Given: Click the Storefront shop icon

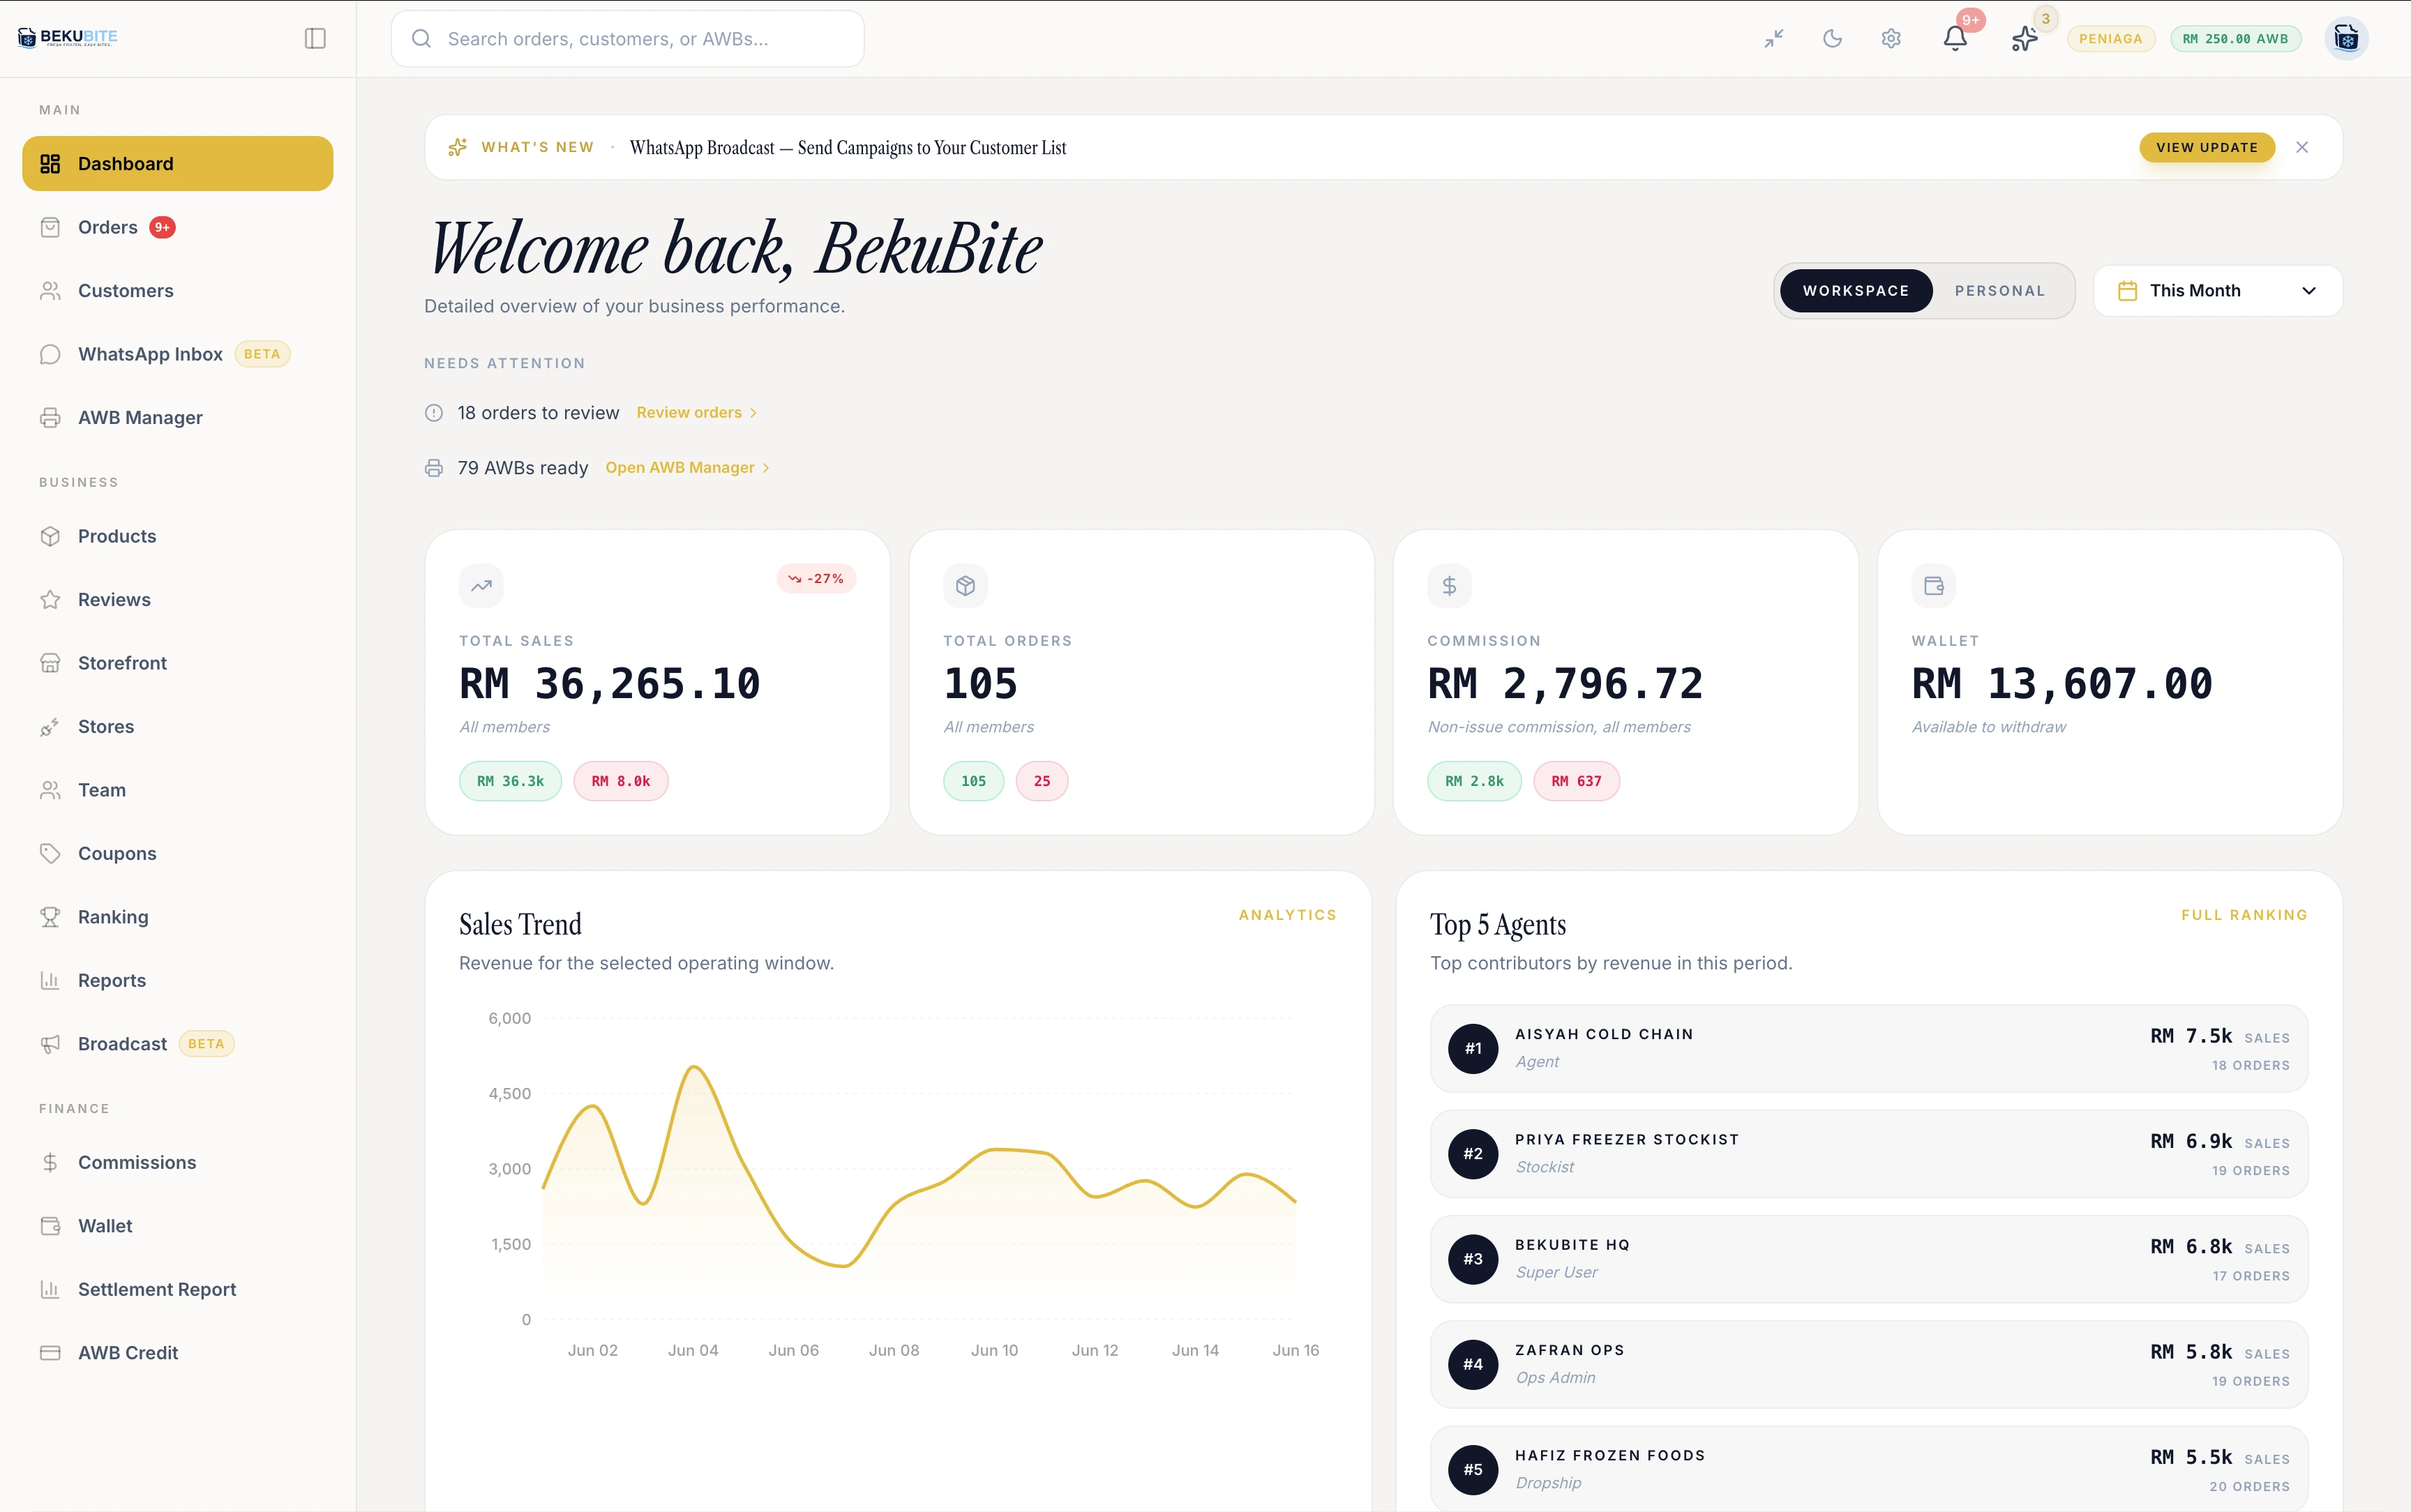Looking at the screenshot, I should [x=50, y=663].
